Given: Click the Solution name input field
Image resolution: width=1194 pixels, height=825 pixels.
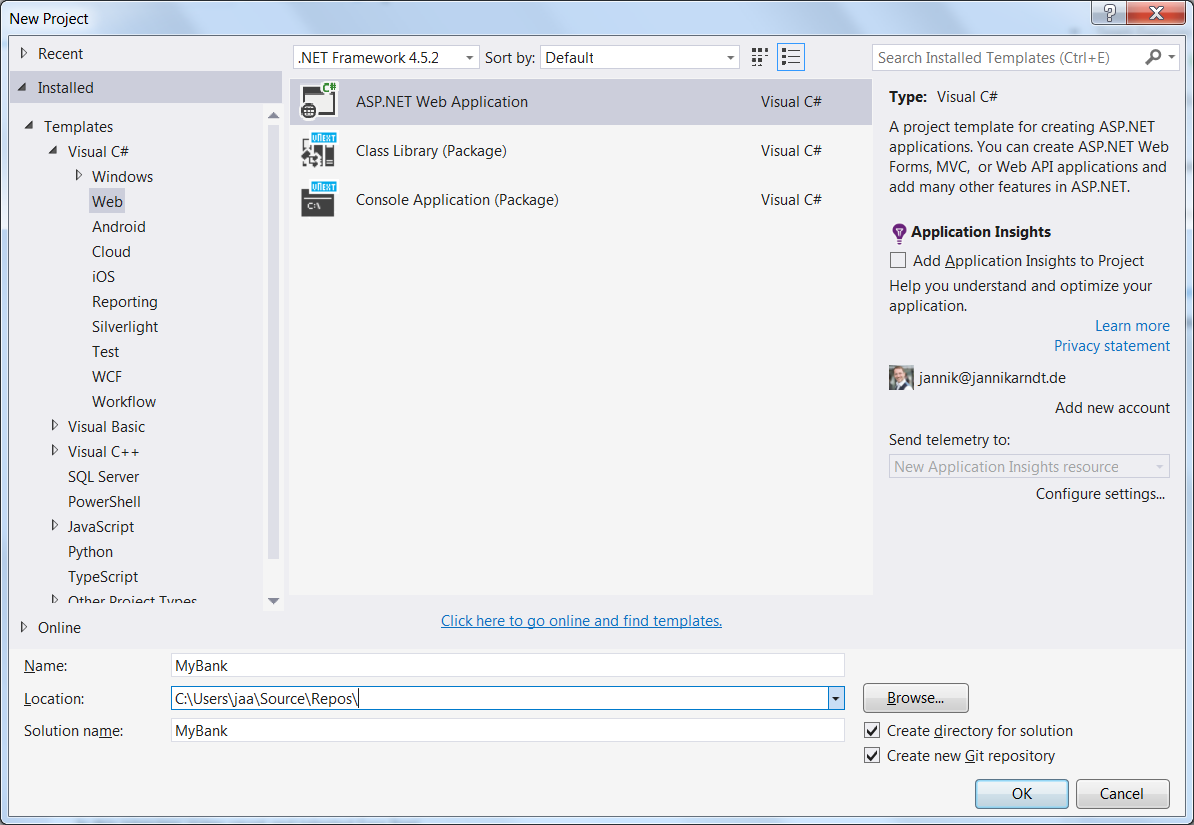Looking at the screenshot, I should (507, 731).
